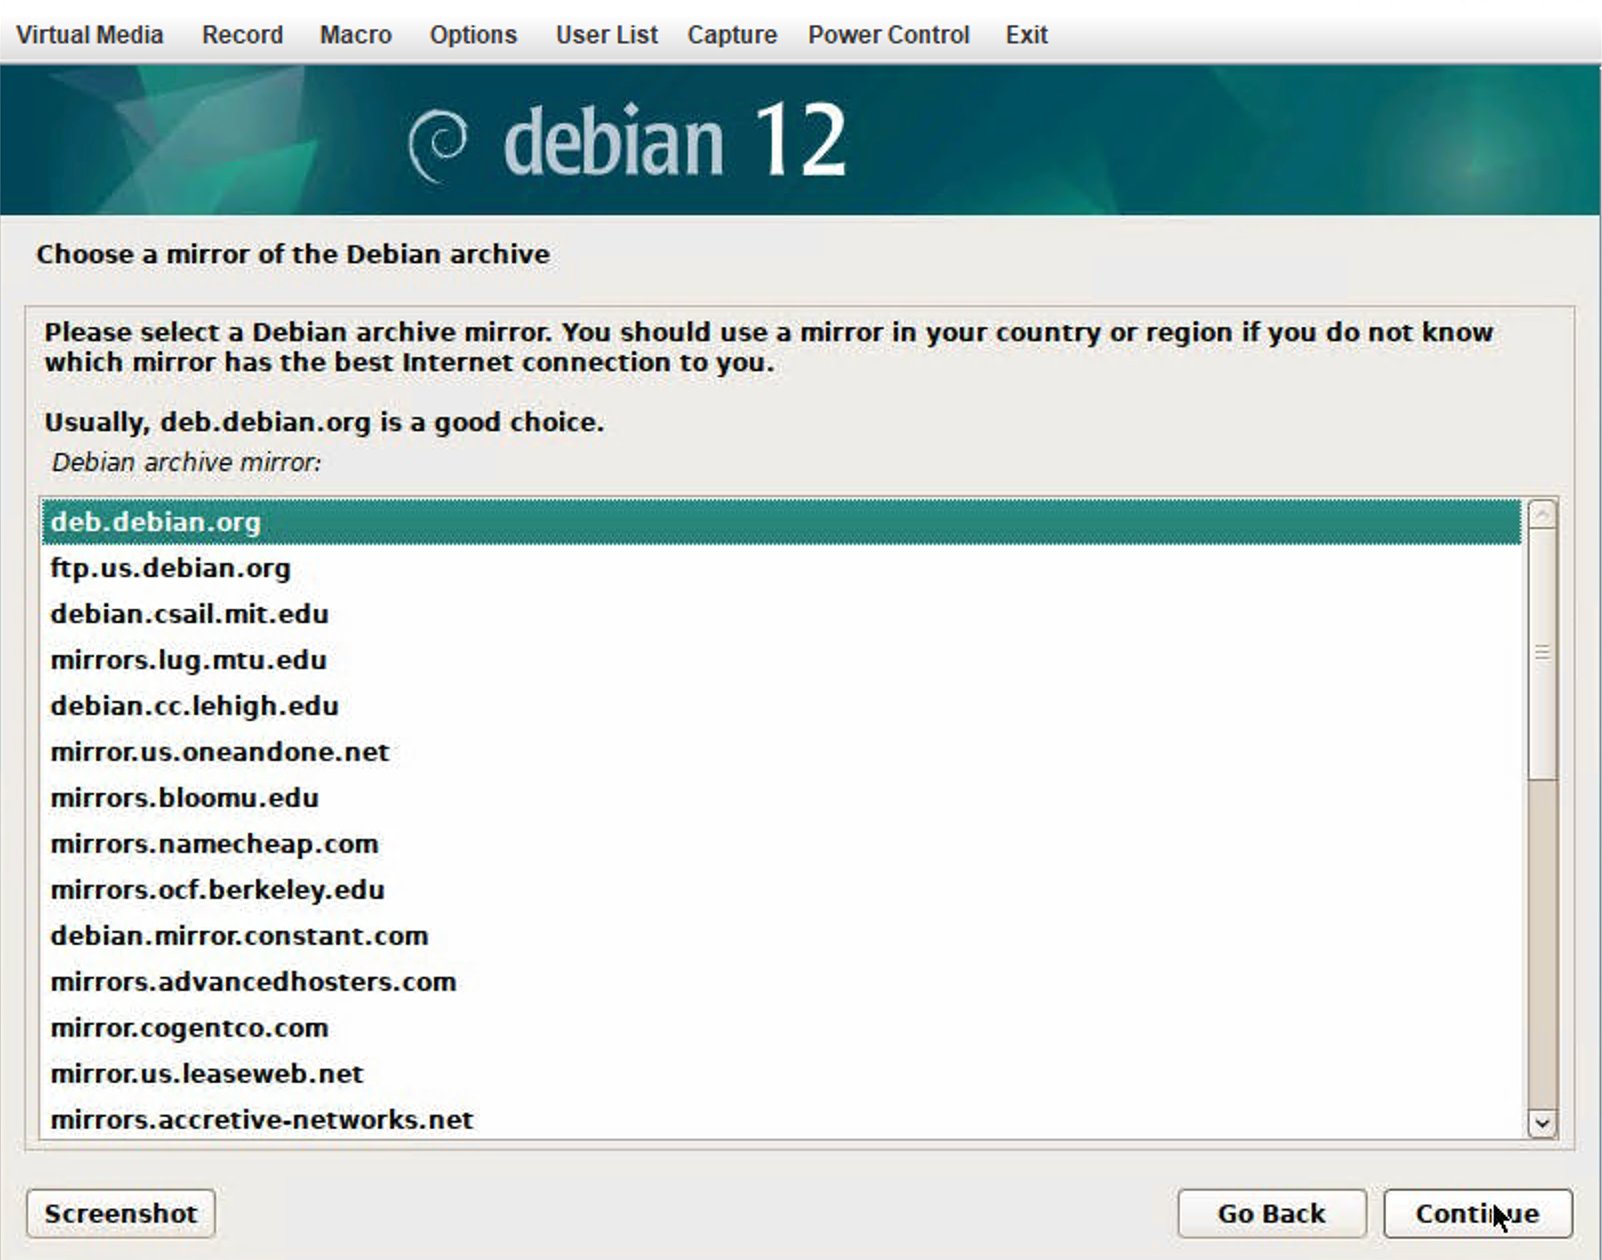Viewport: 1602px width, 1260px height.
Task: Choose the debian.csail.mit.edu mirror
Action: (x=189, y=614)
